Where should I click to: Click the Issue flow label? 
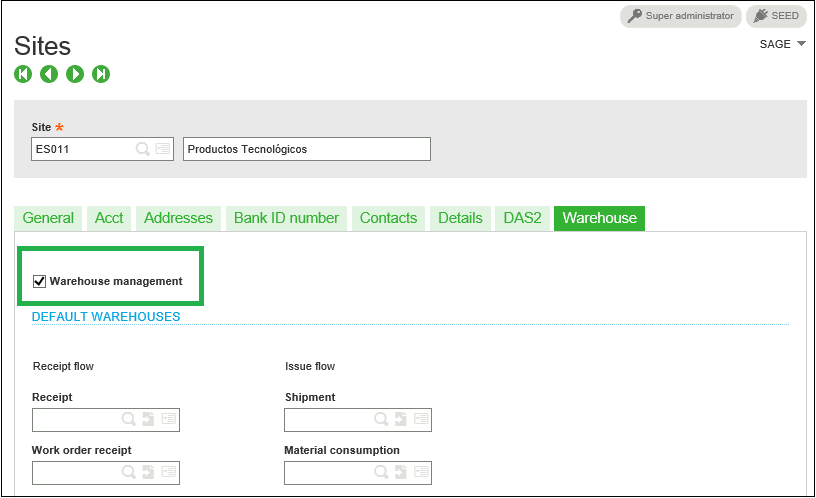(x=310, y=366)
